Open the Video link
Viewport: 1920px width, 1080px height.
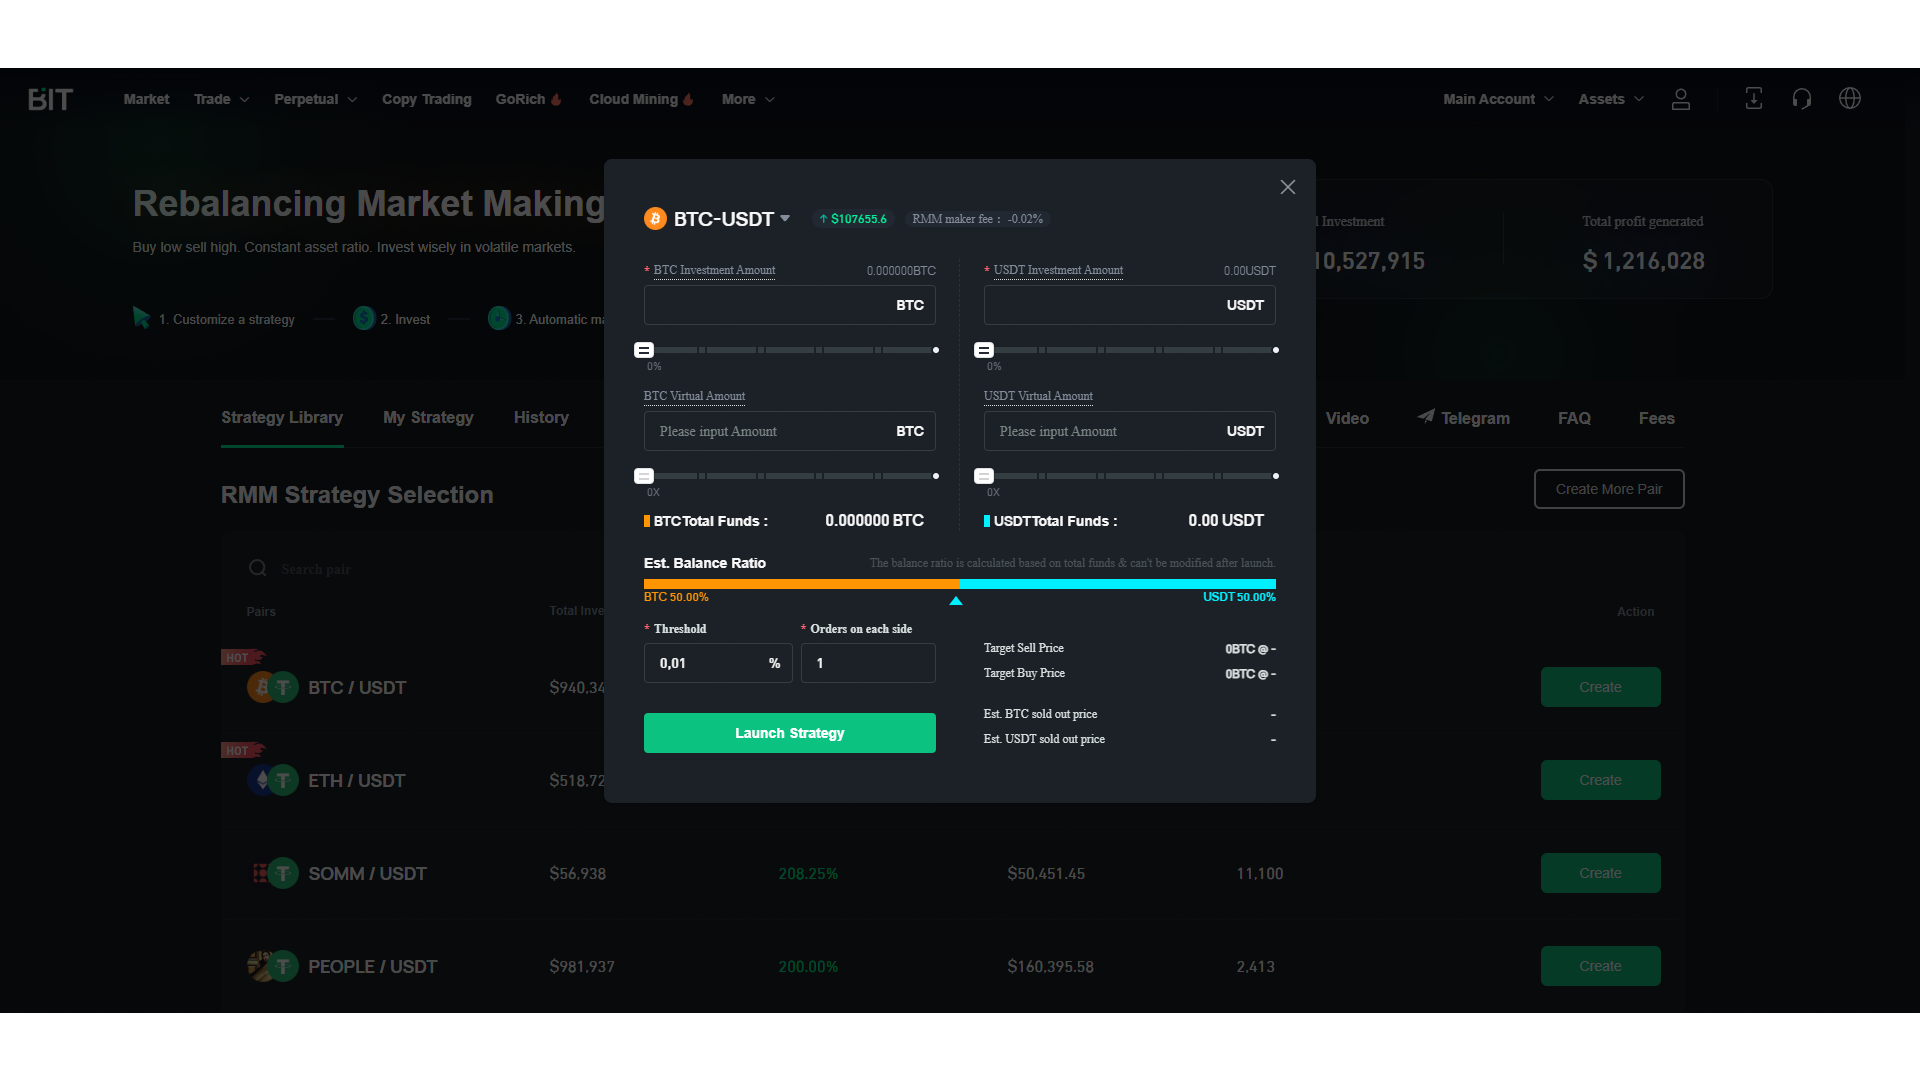1347,418
